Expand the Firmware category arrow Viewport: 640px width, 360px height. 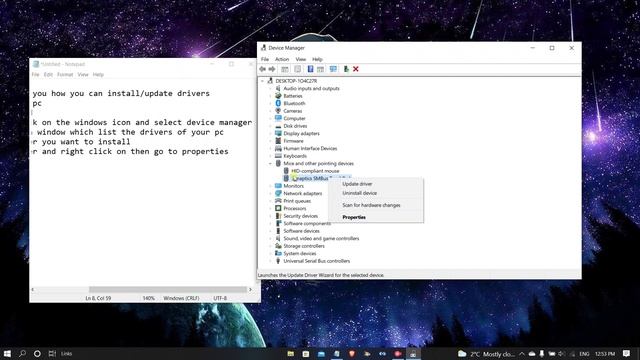pyautogui.click(x=270, y=141)
